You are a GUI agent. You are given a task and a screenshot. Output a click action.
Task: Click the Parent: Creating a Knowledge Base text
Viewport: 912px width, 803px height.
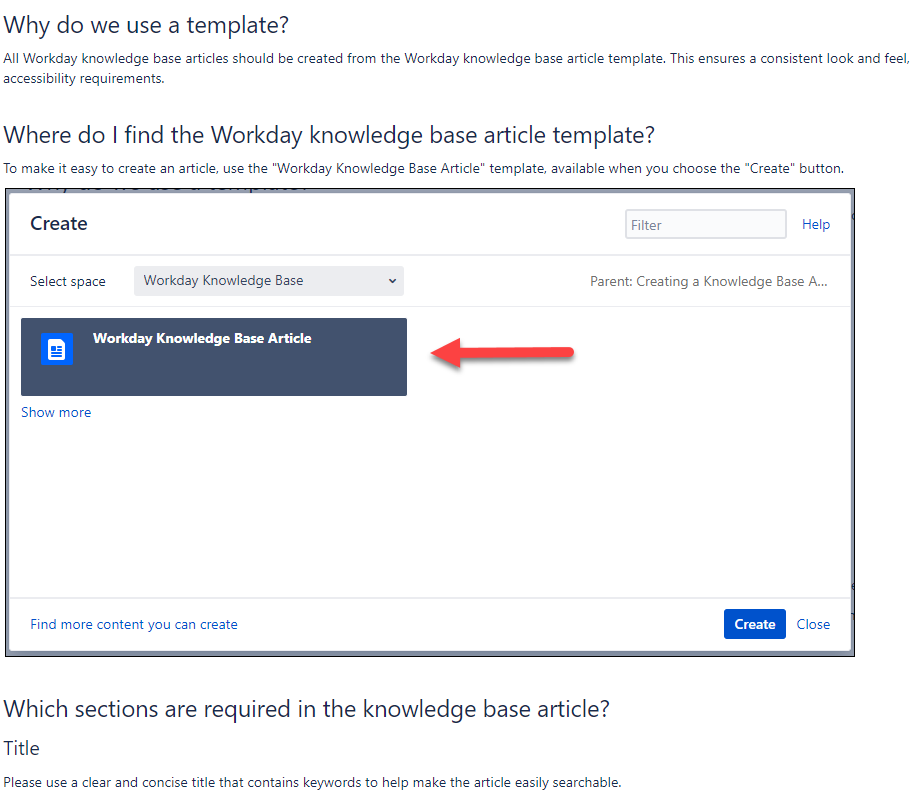pyautogui.click(x=708, y=281)
